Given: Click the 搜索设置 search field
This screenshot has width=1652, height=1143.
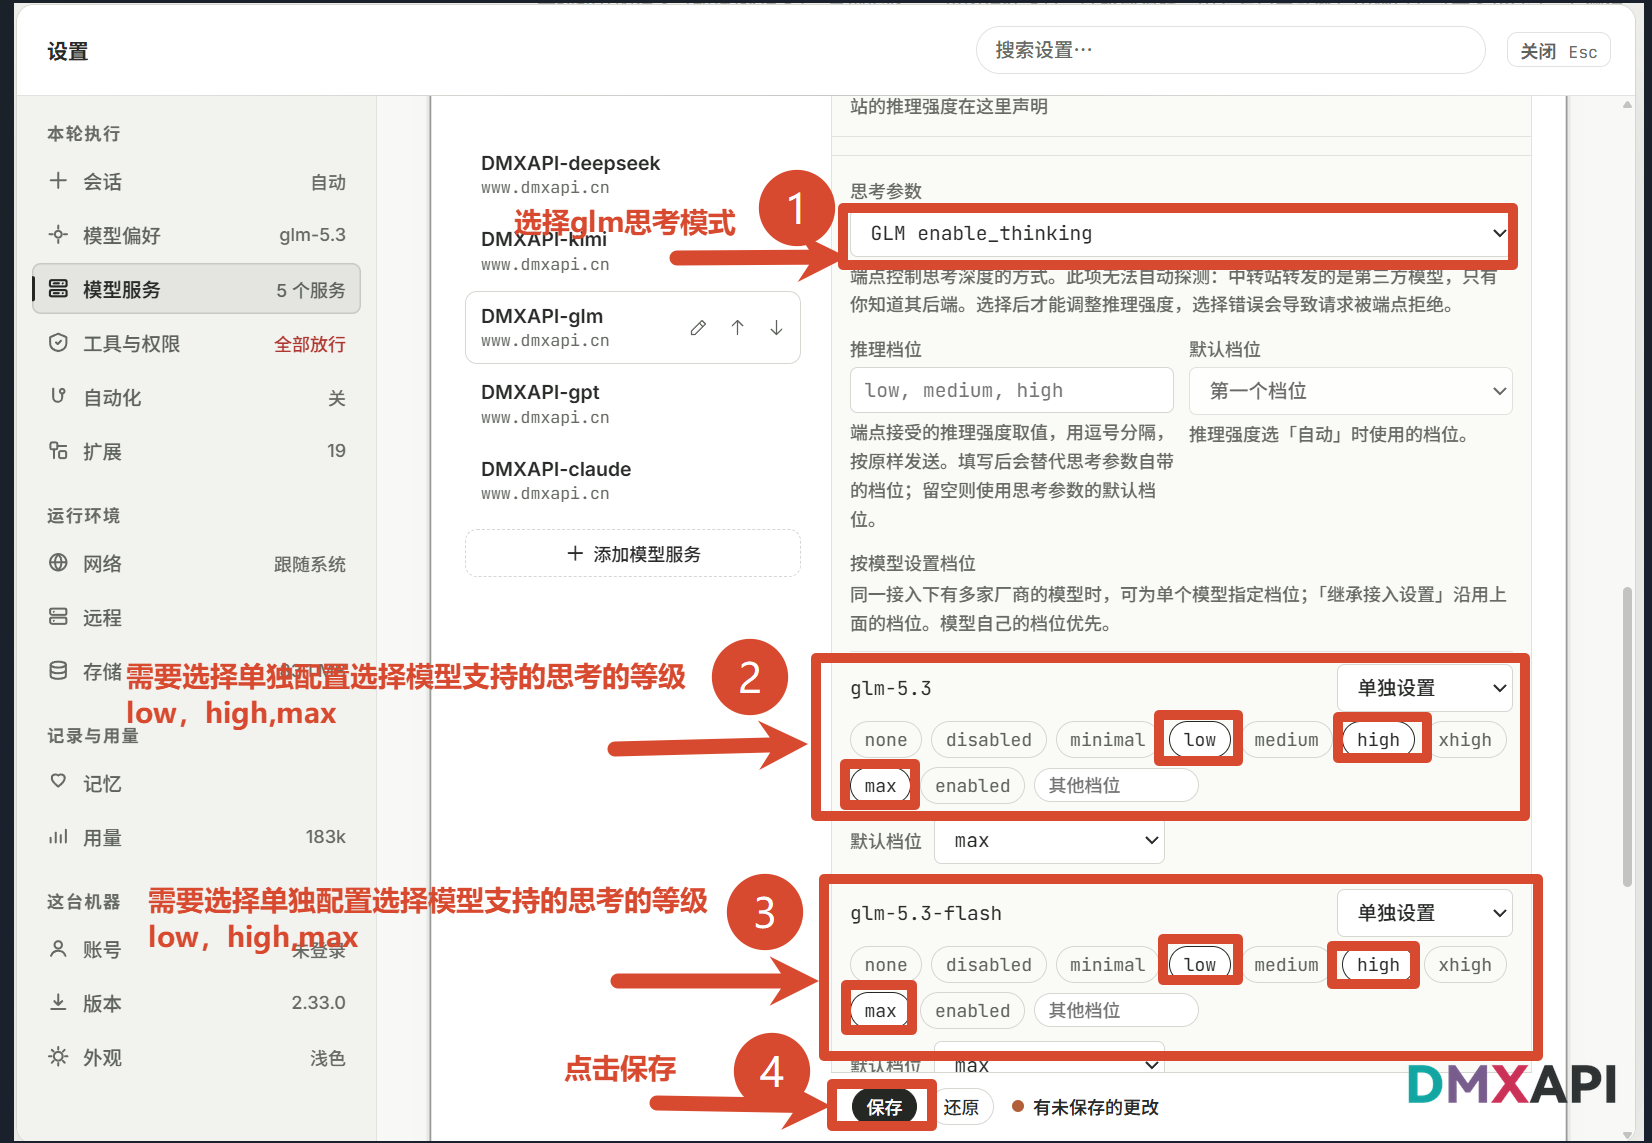Looking at the screenshot, I should point(1230,50).
